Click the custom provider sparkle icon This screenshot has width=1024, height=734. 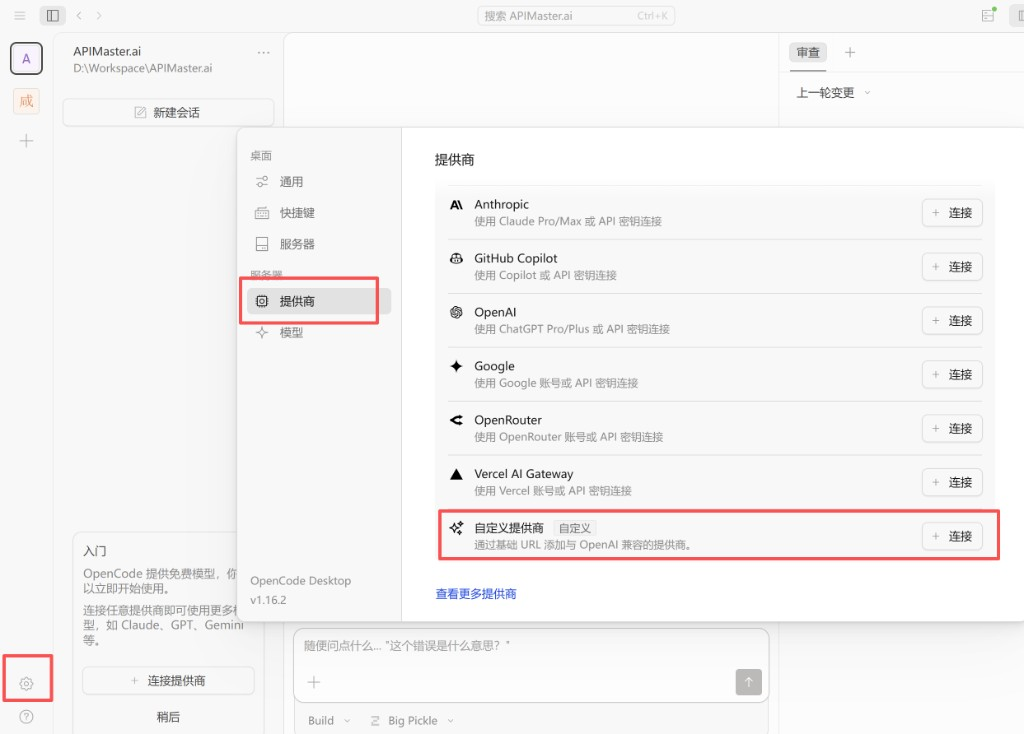tap(456, 528)
